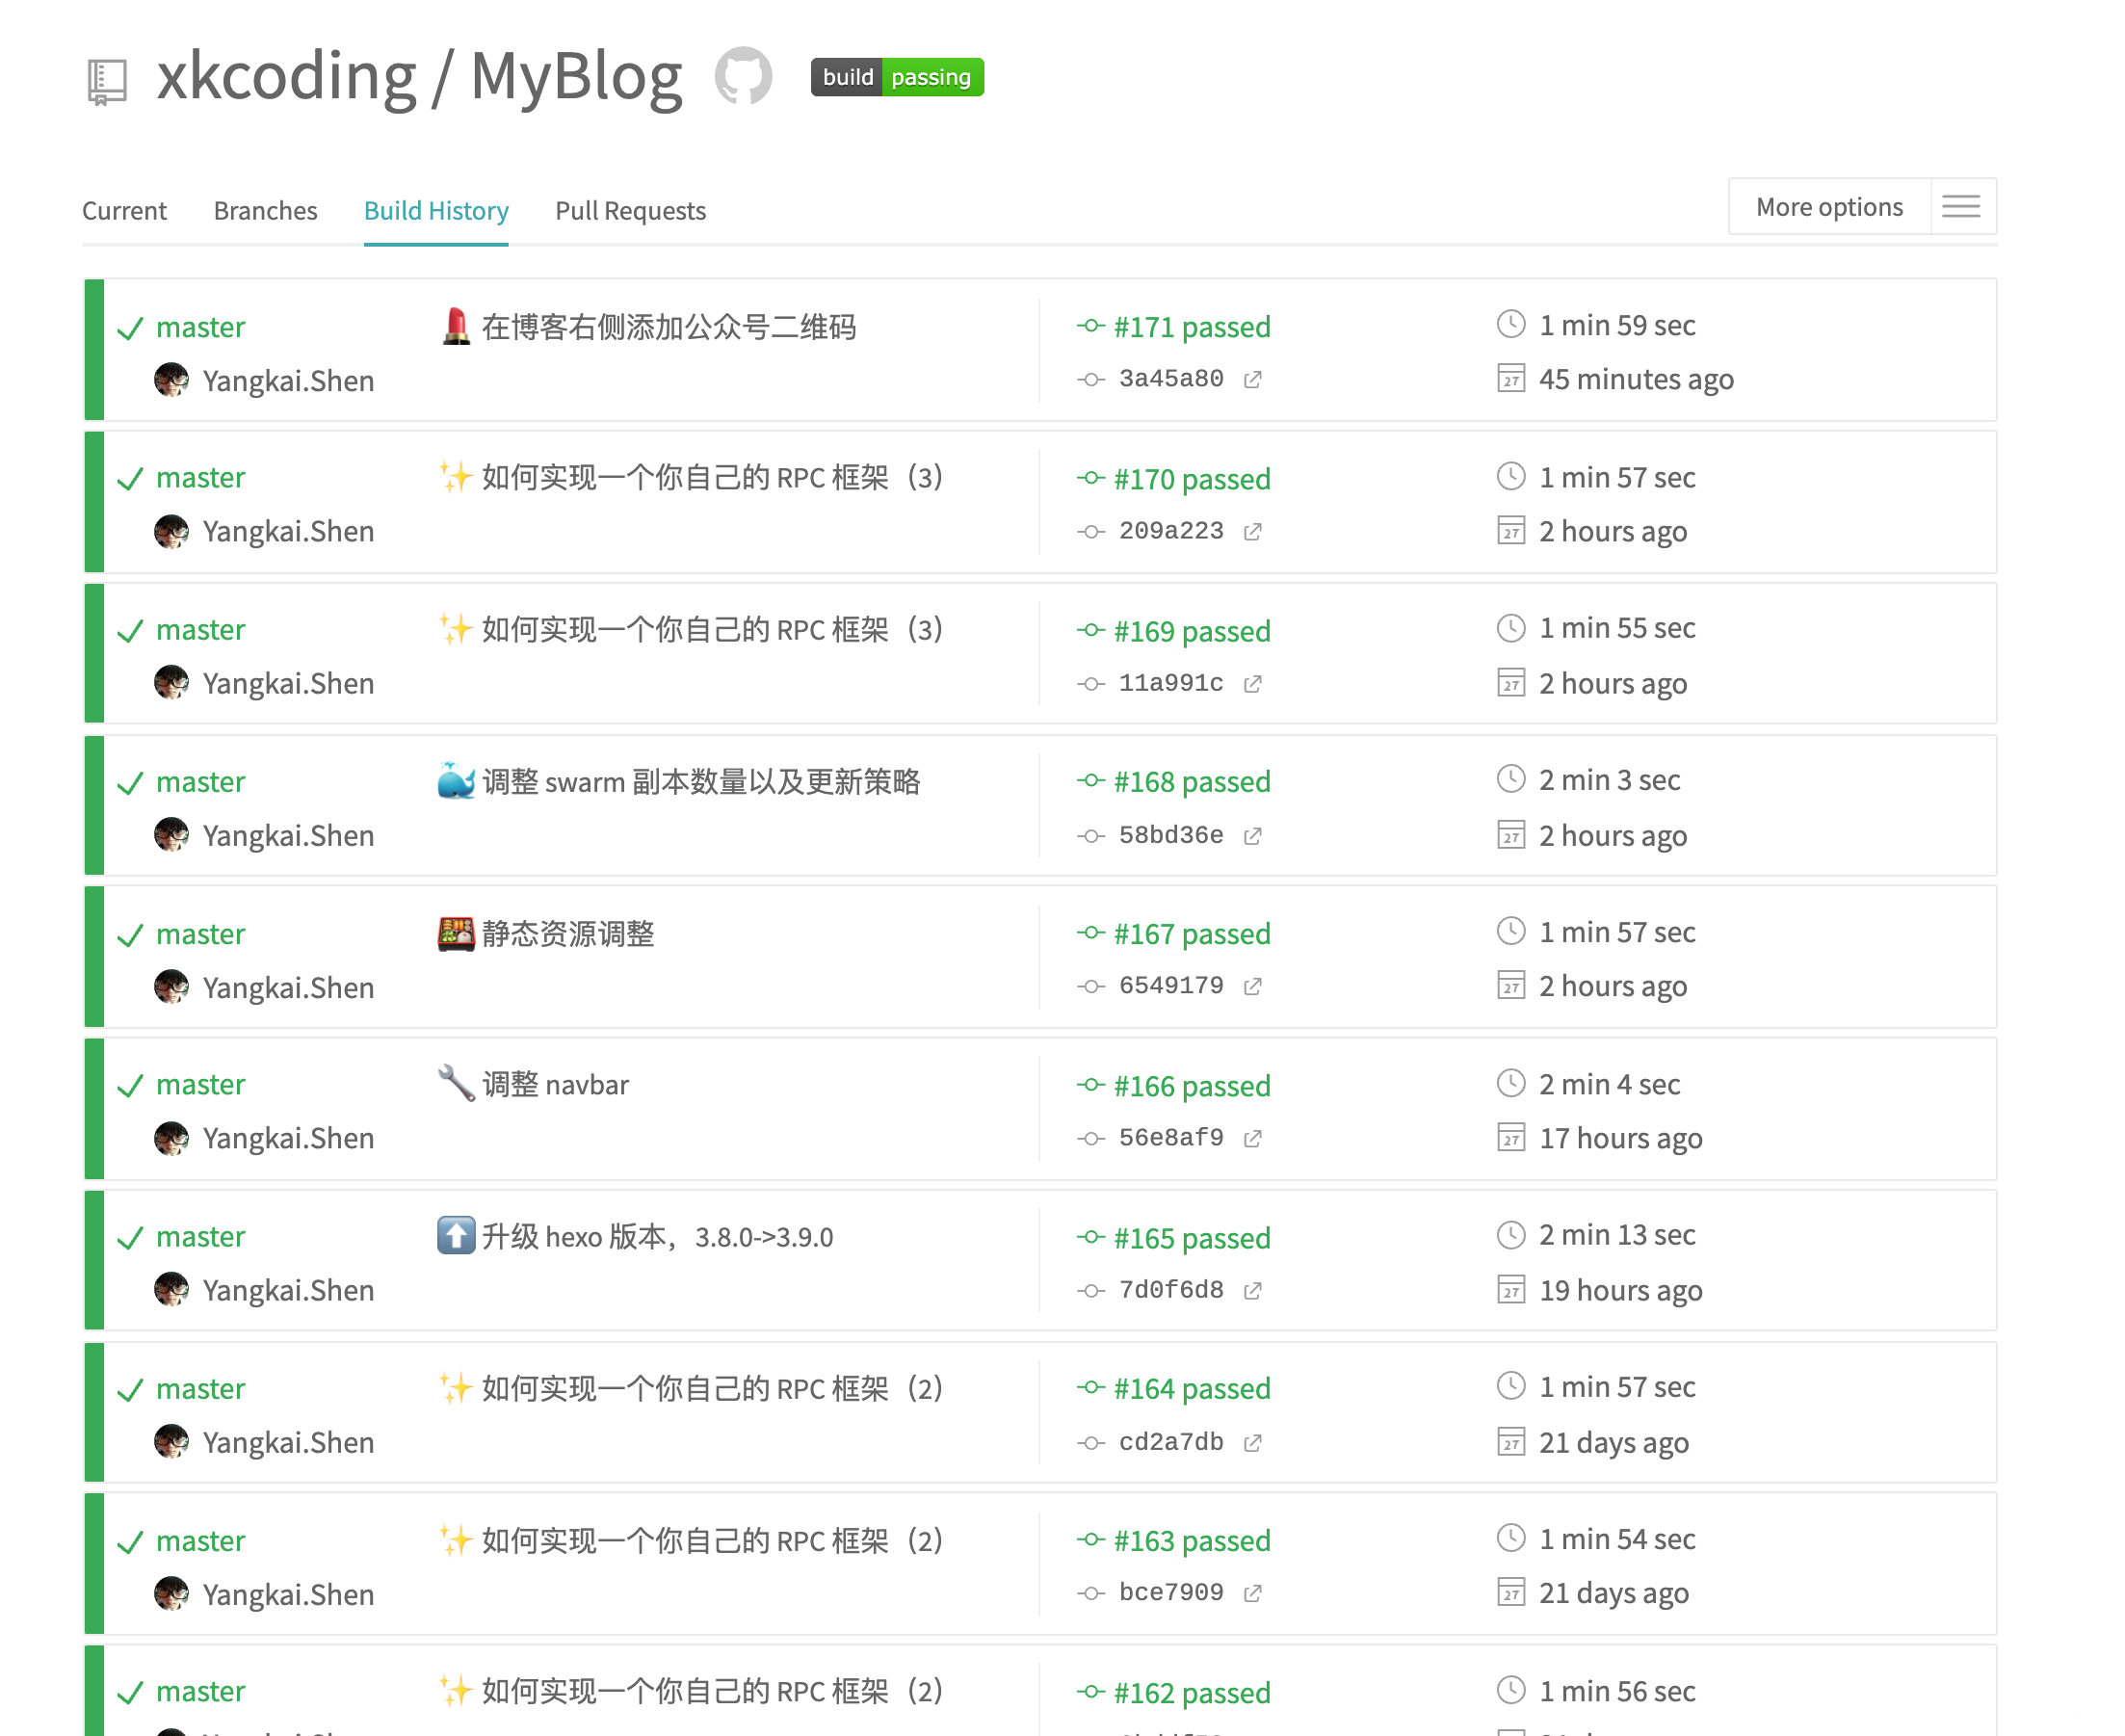The height and width of the screenshot is (1736, 2125).
Task: Click the build passing badge
Action: pos(896,77)
